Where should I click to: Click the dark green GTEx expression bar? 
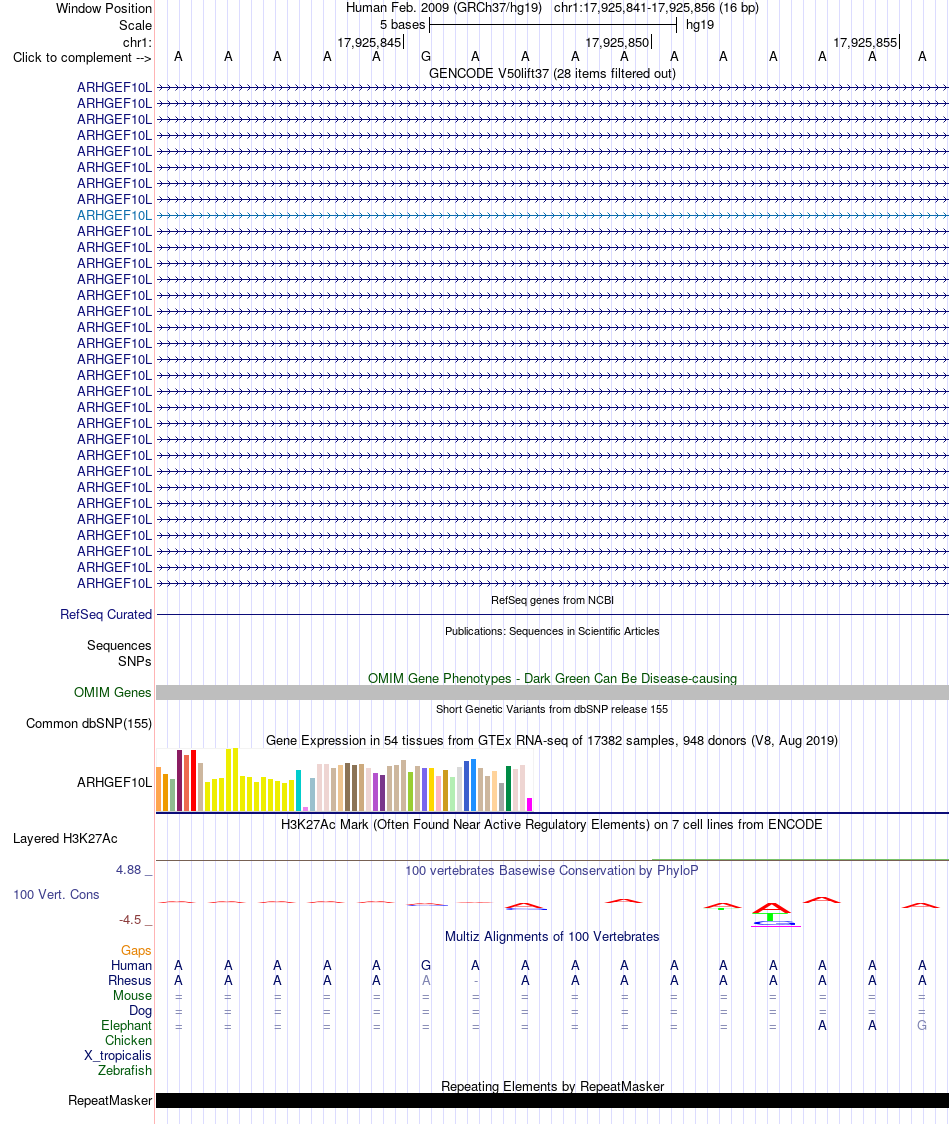[508, 789]
